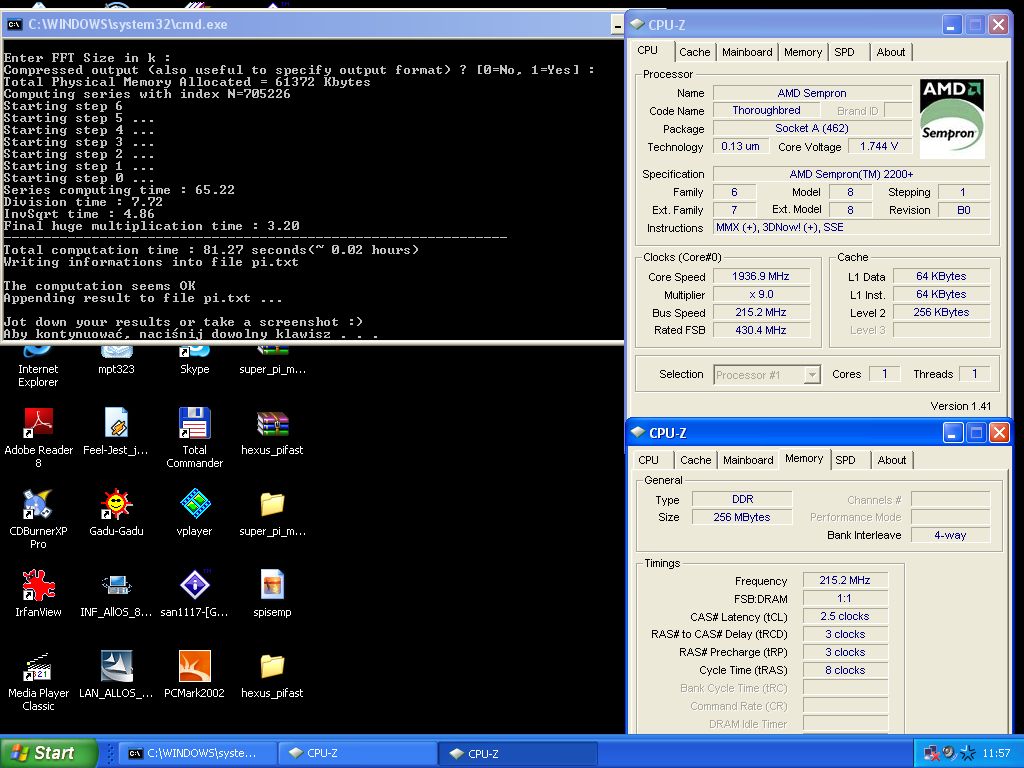
Task: Open About tab in top CPU-Z window
Action: pyautogui.click(x=891, y=52)
